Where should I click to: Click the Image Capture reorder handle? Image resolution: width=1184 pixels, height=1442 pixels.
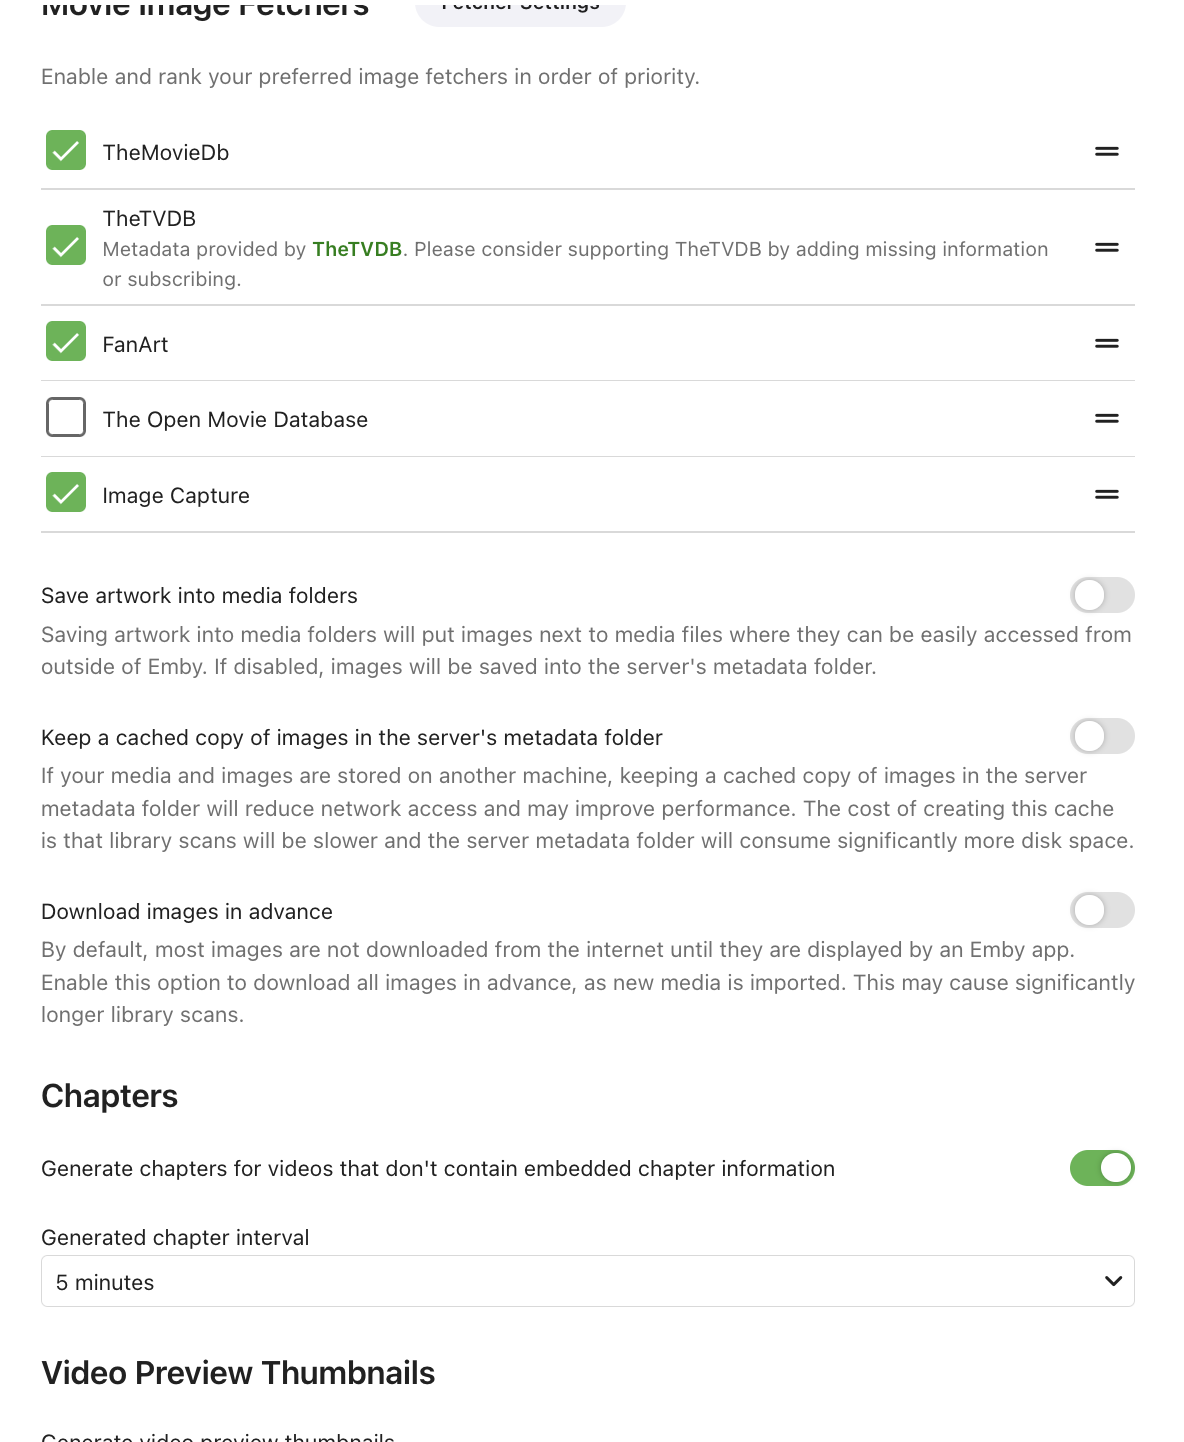(1106, 495)
